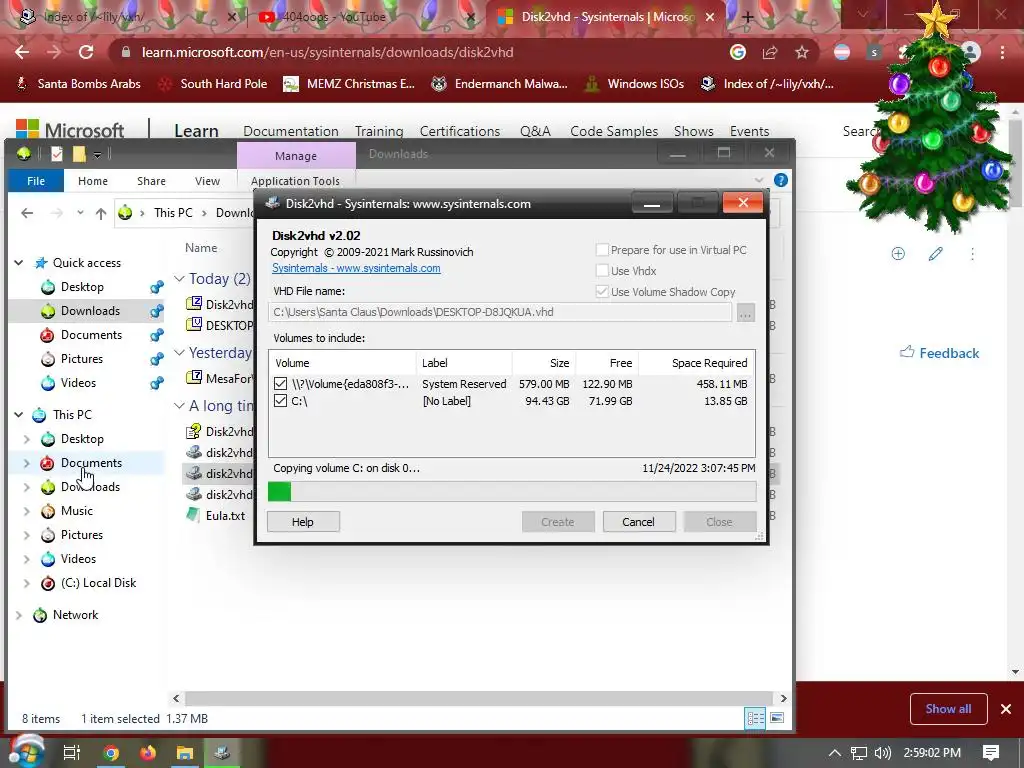This screenshot has height=768, width=1024.
Task: Click the add circle icon on Learn page
Action: 898,253
